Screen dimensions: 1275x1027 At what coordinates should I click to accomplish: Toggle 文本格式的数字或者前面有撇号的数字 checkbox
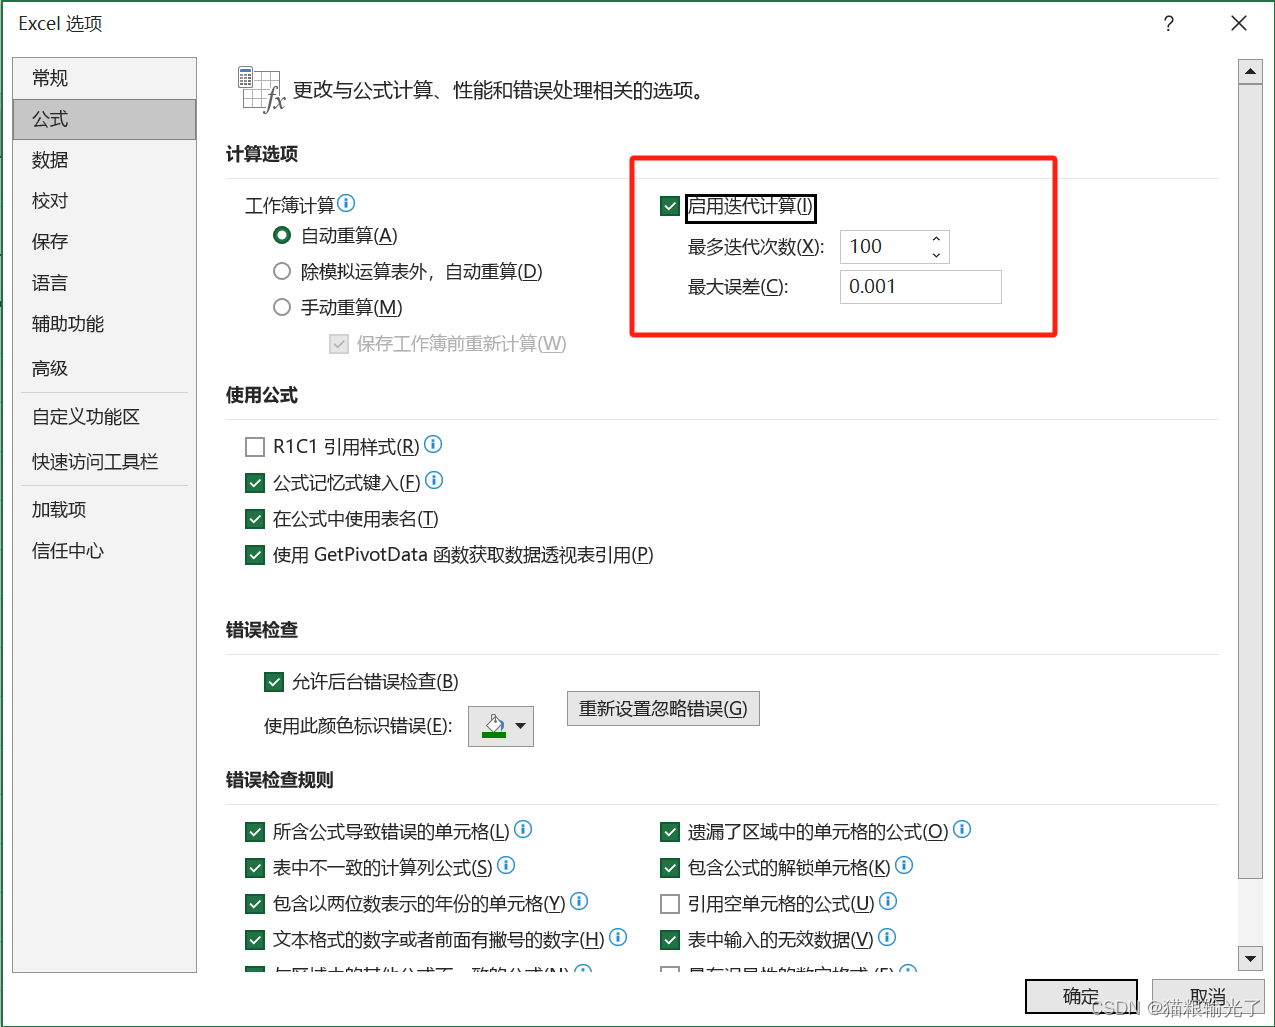255,940
